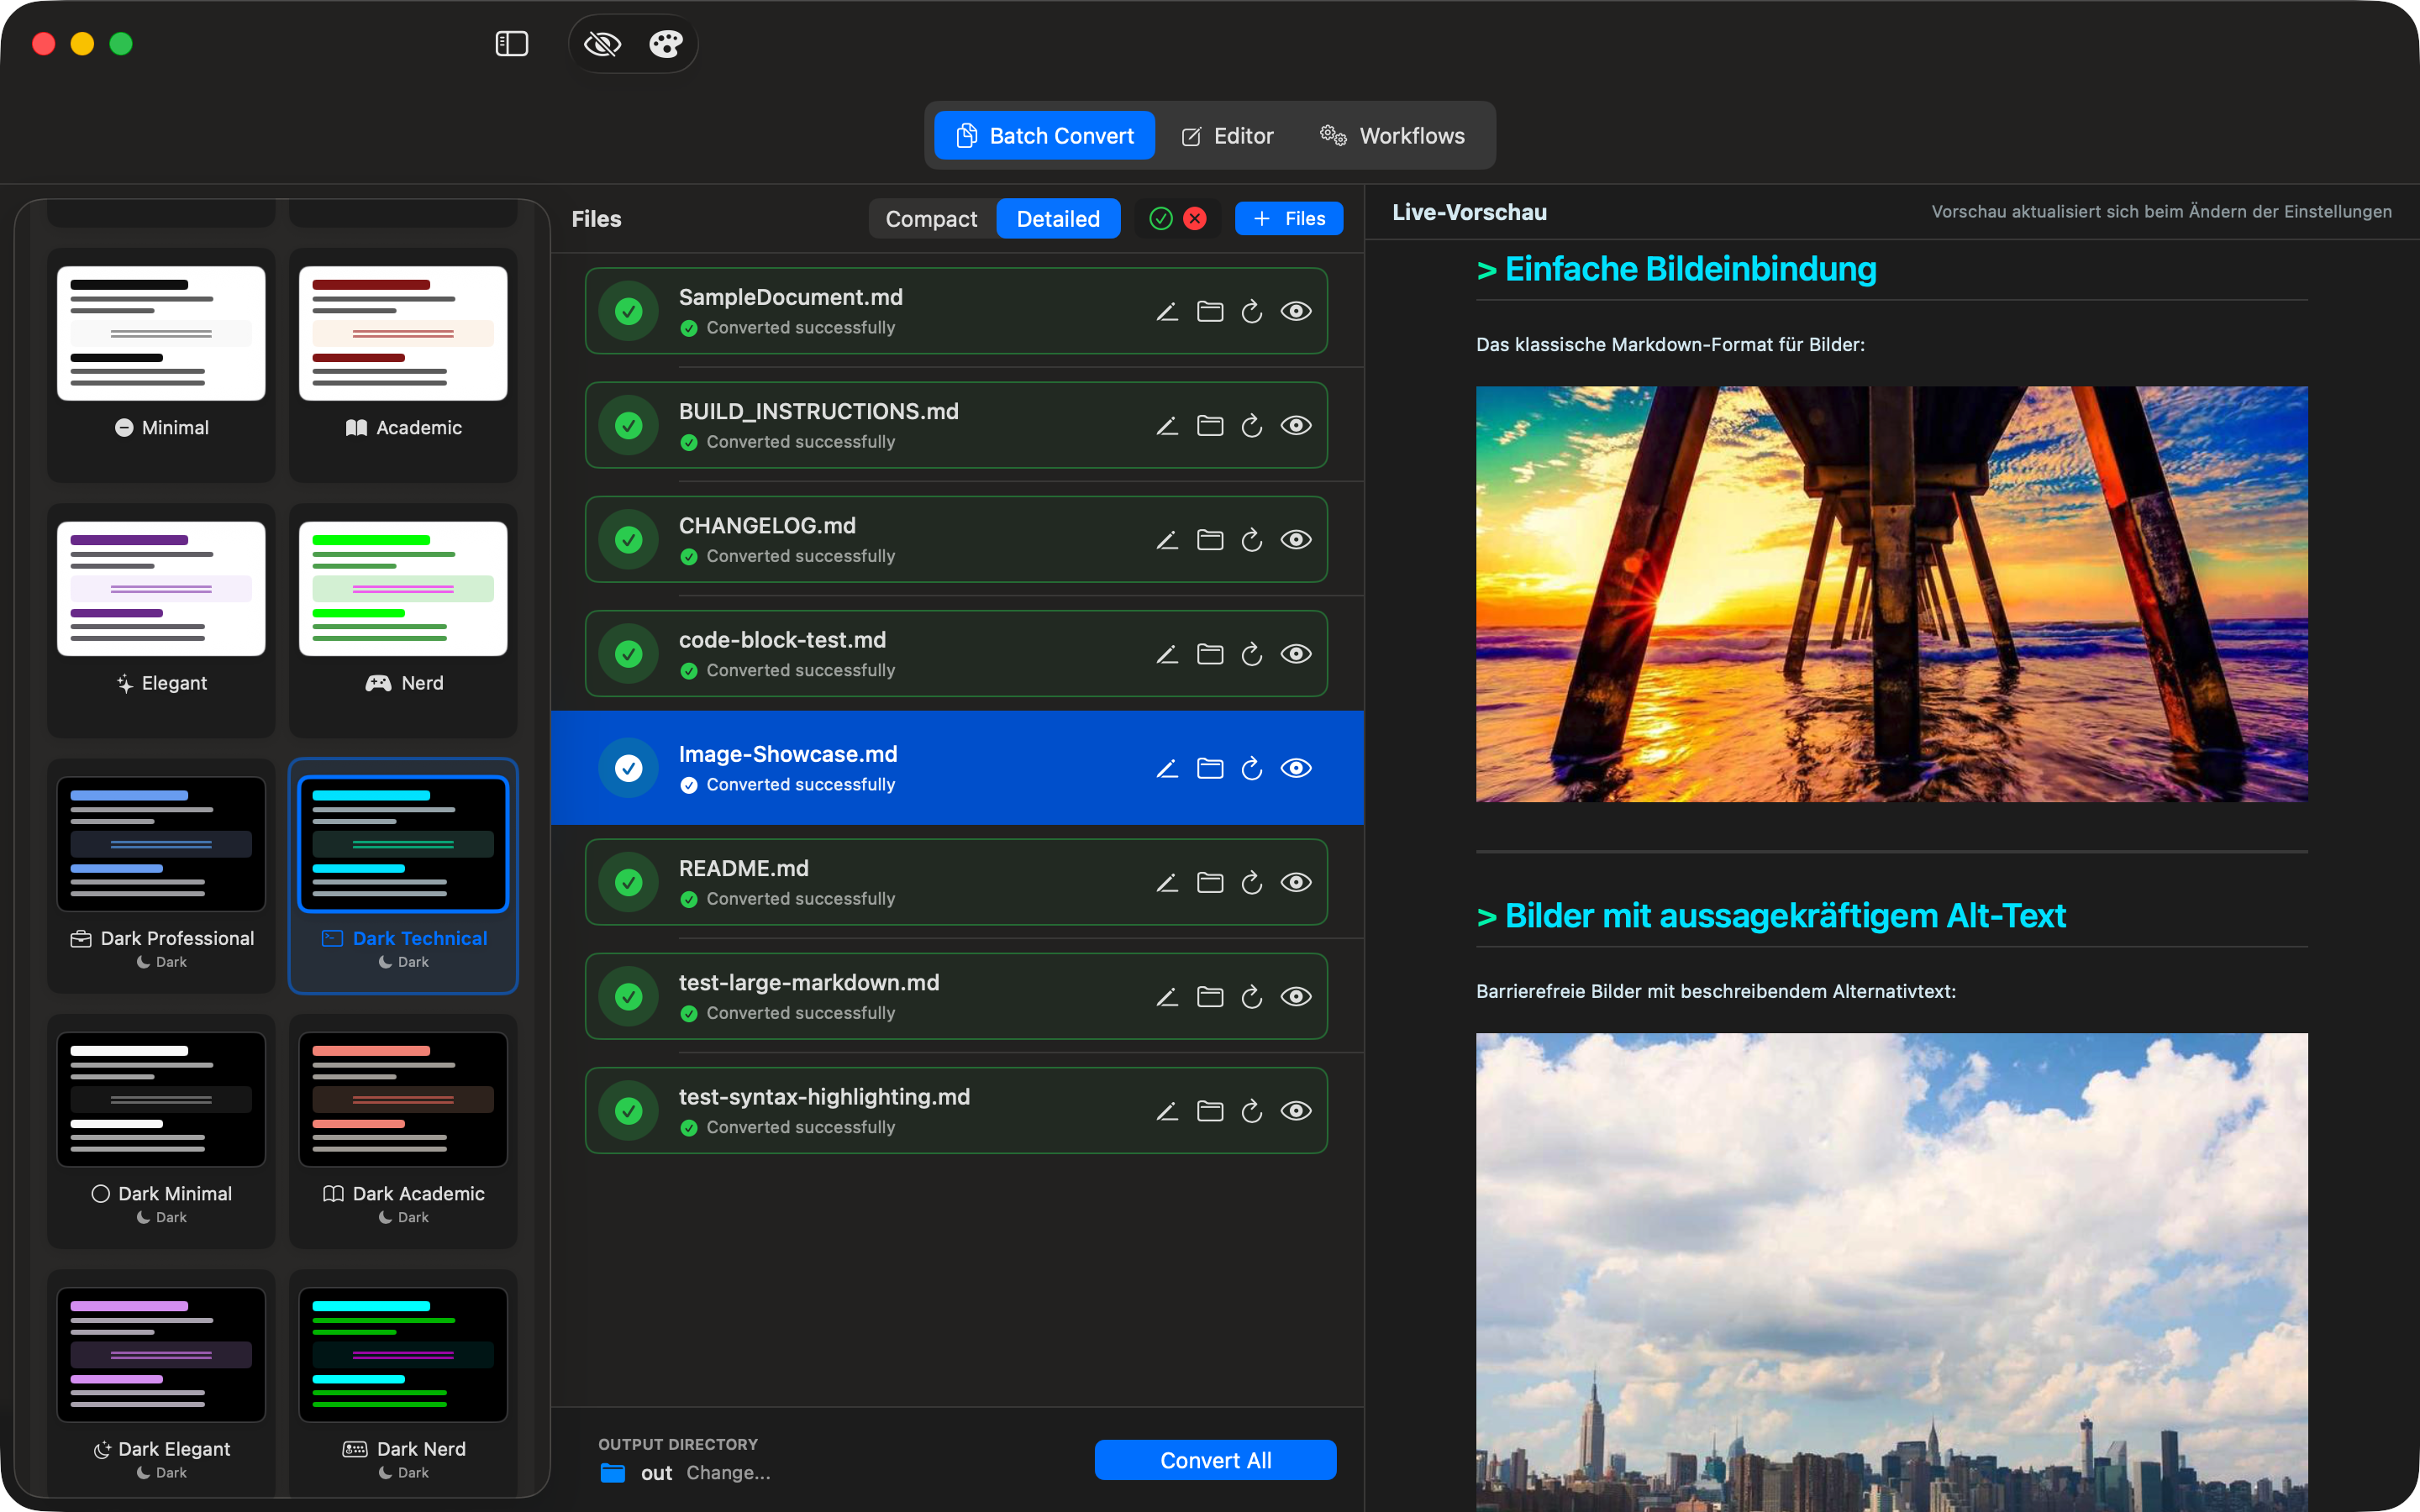Select the Dark Minimal theme
2420x1512 pixels.
[x=161, y=1130]
